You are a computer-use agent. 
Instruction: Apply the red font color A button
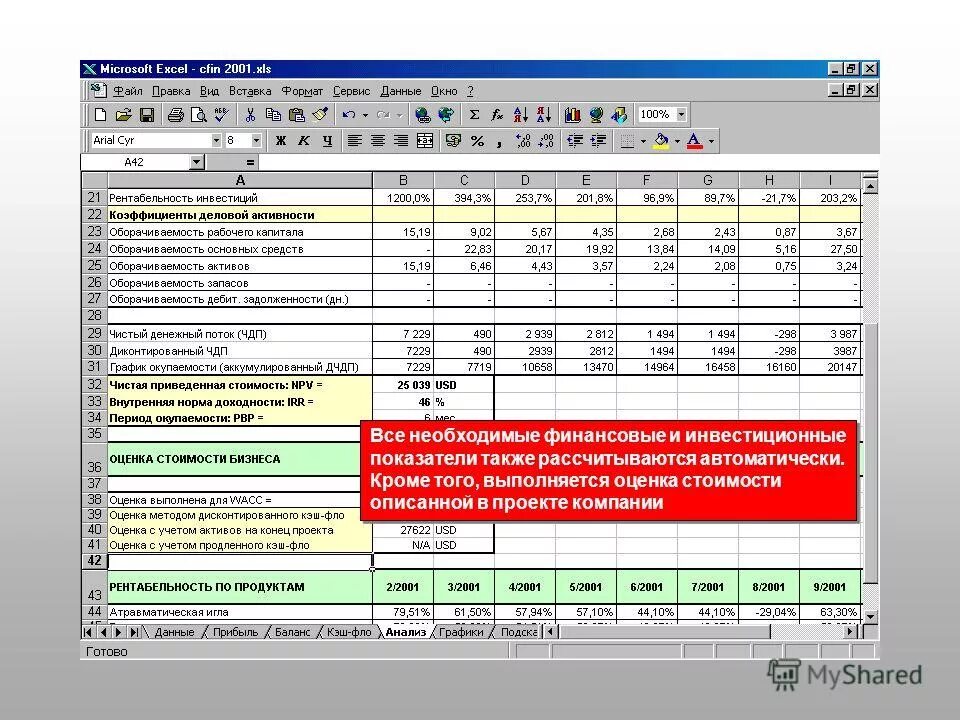pos(694,141)
